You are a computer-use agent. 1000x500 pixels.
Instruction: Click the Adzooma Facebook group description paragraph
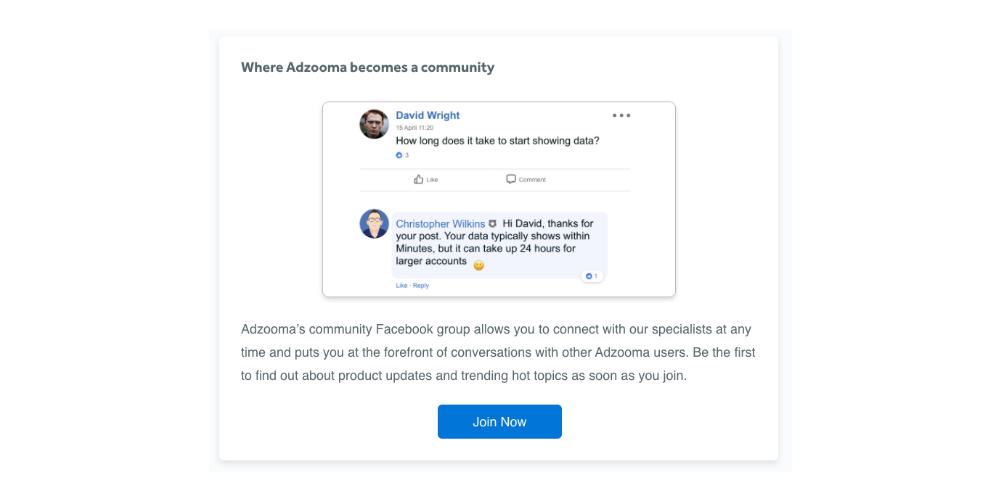coord(497,353)
